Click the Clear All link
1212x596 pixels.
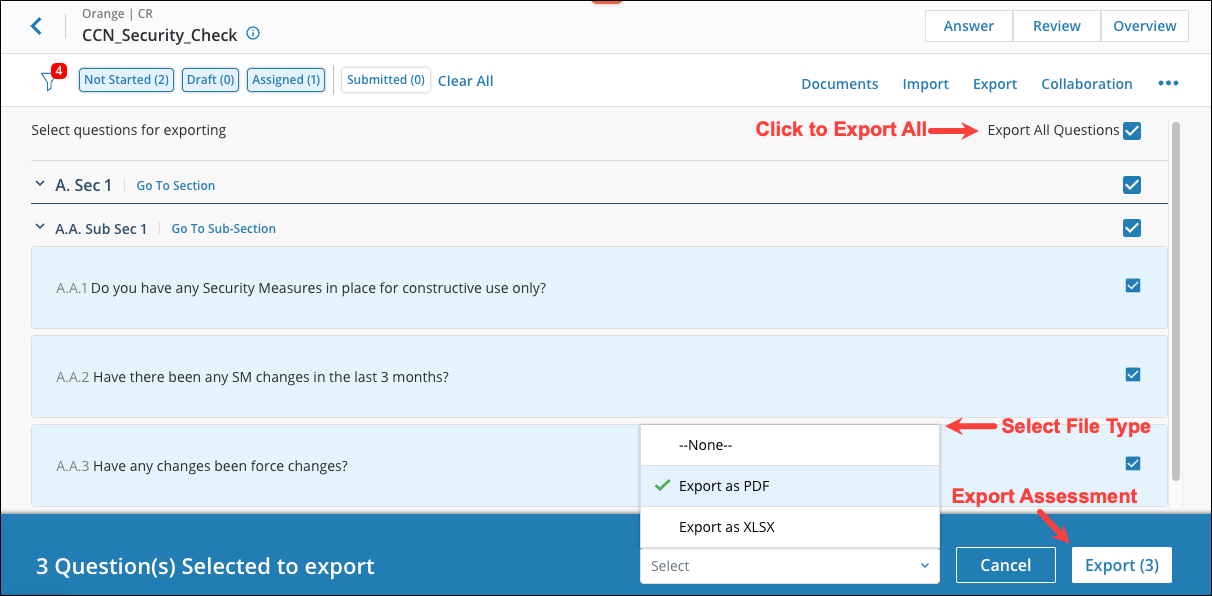(465, 80)
